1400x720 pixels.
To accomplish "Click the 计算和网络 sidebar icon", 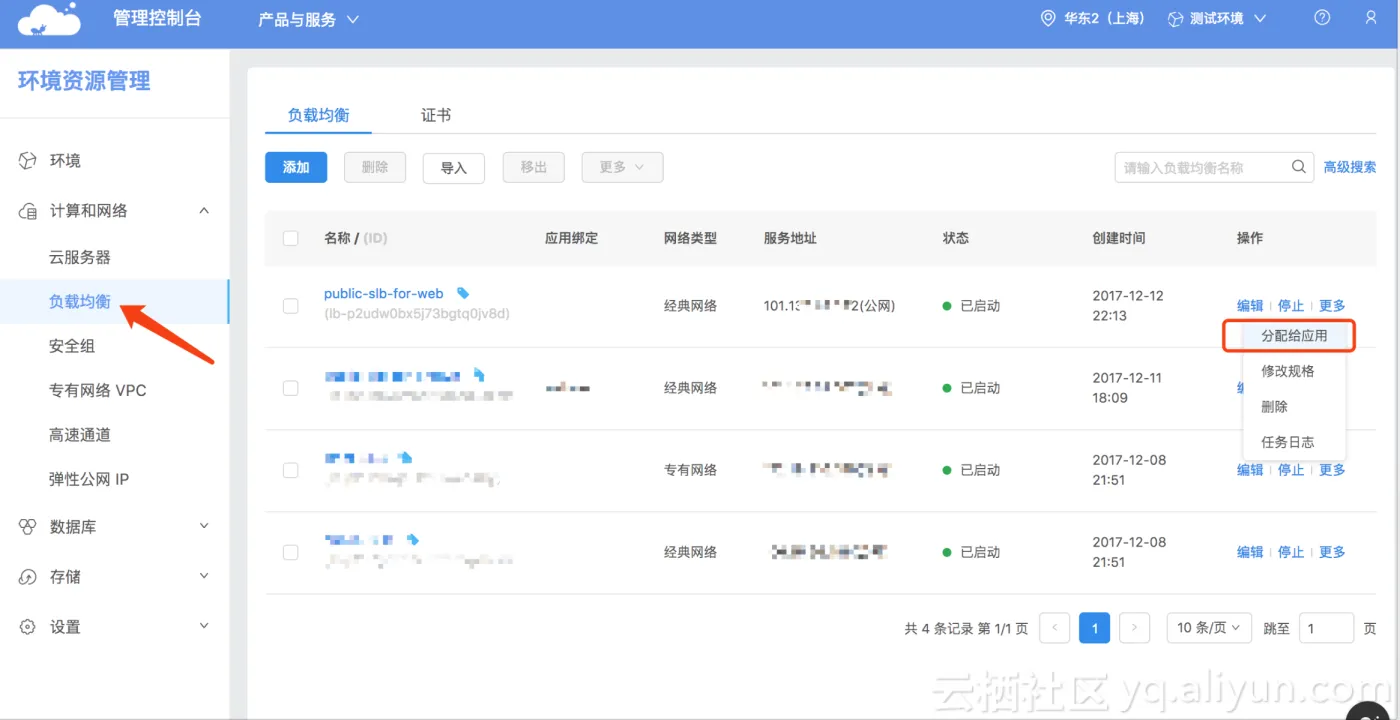I will click(28, 211).
